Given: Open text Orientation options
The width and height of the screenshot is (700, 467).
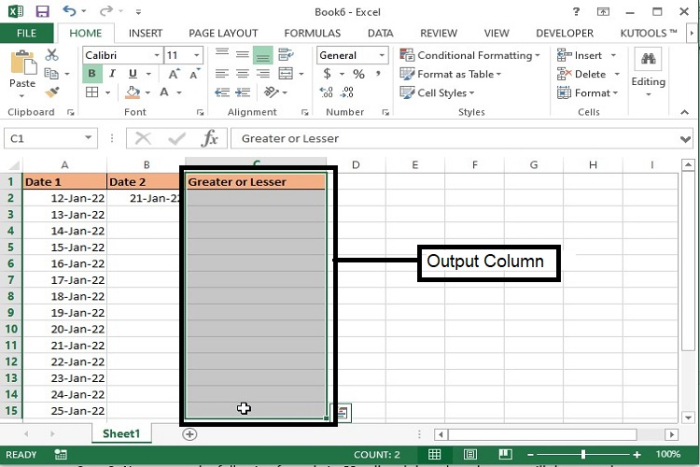Looking at the screenshot, I should click(271, 92).
